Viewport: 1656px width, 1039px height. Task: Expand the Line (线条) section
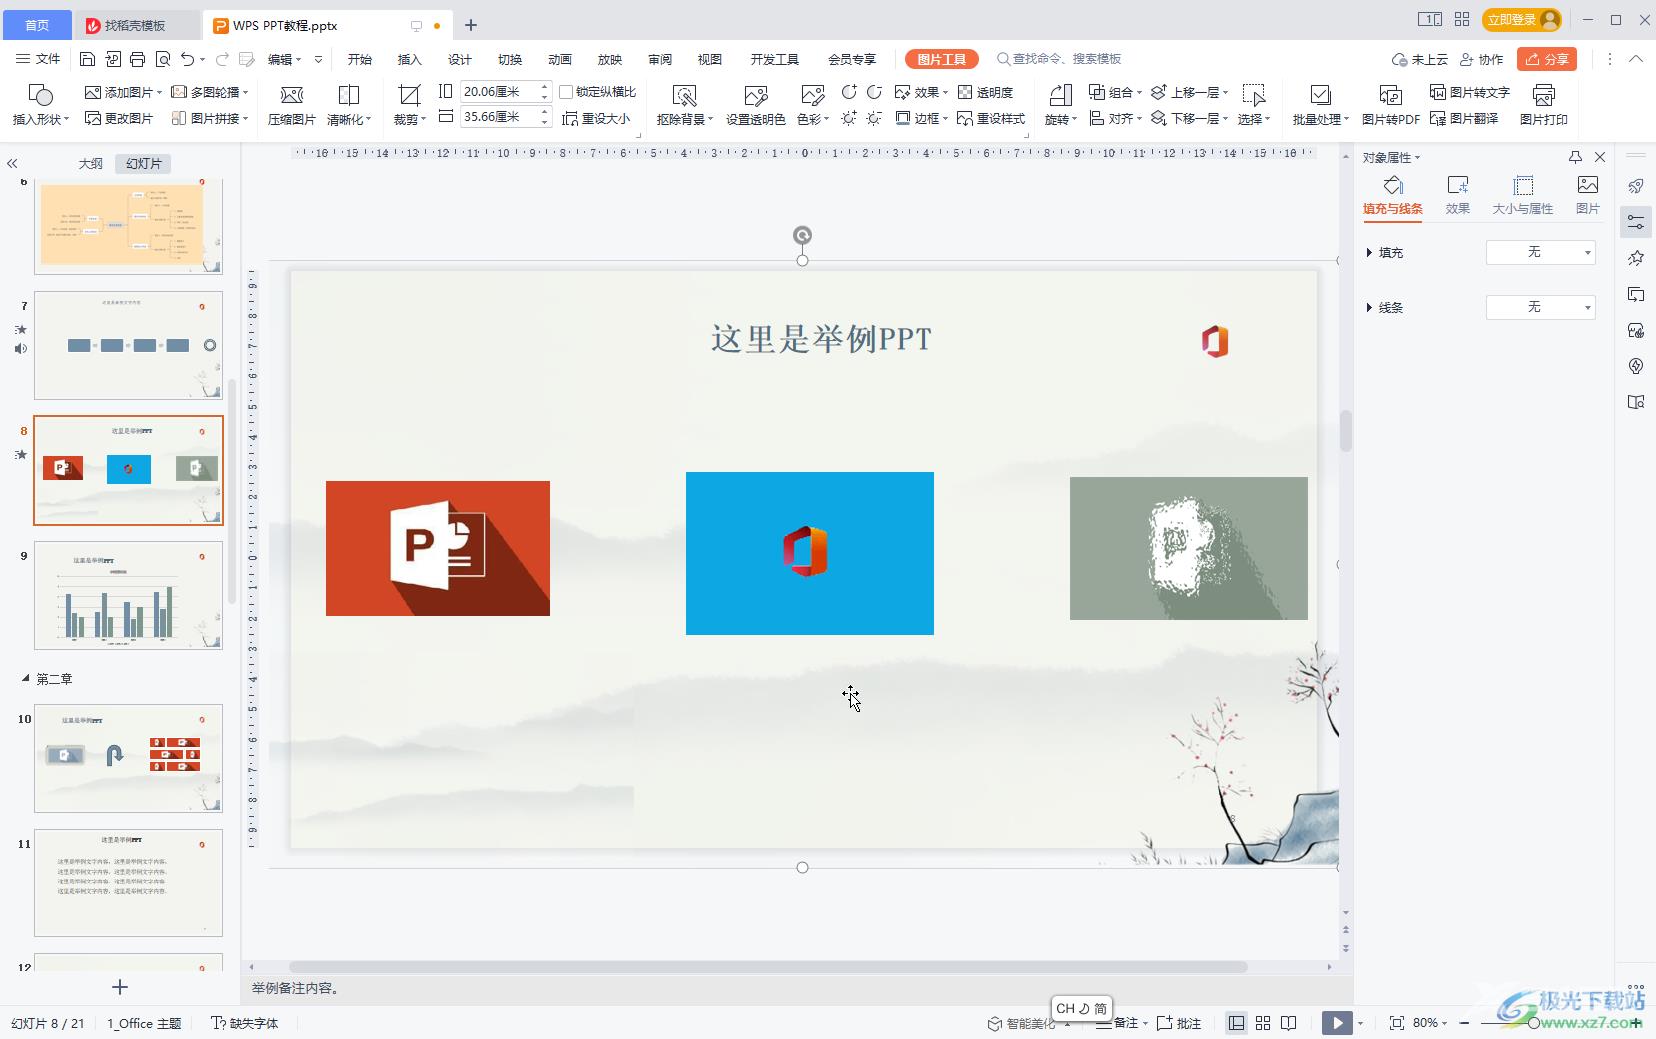tap(1369, 308)
